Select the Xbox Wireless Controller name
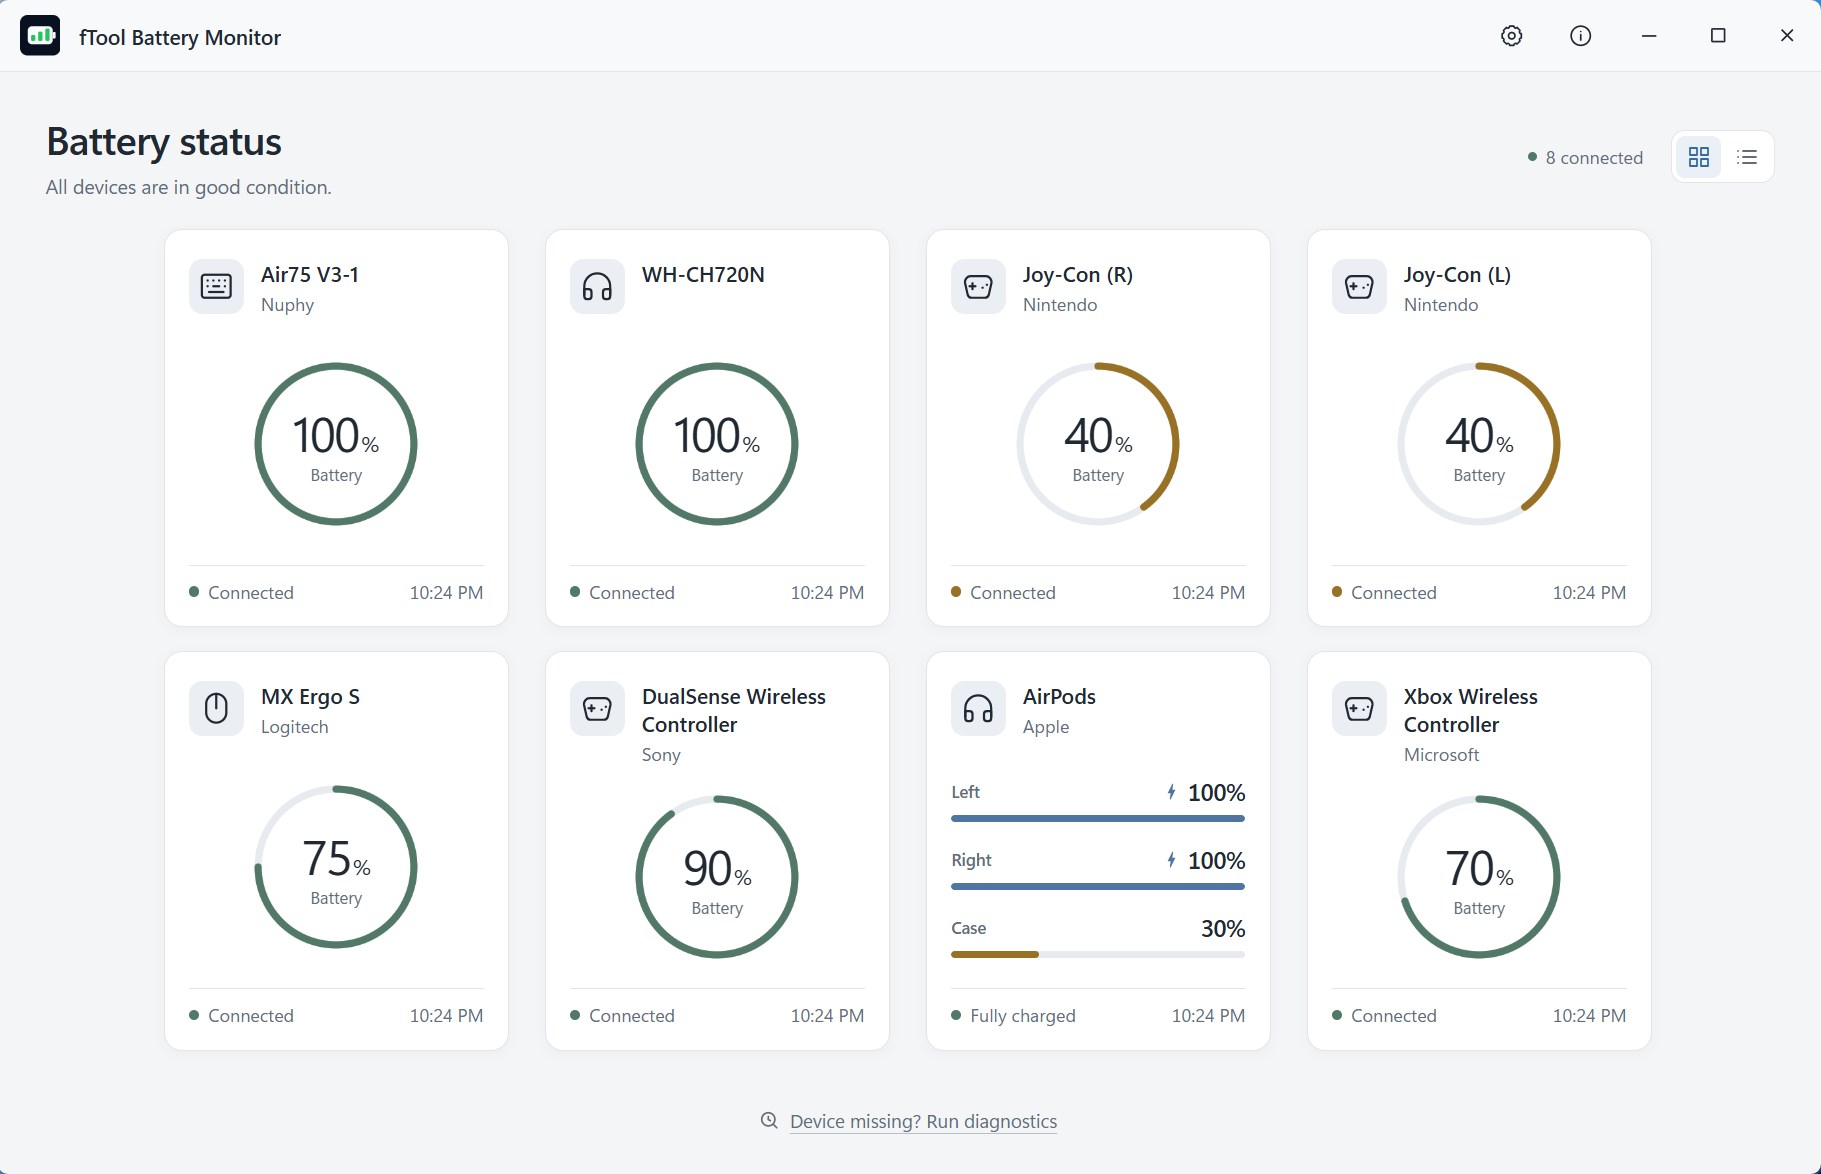 pyautogui.click(x=1471, y=711)
